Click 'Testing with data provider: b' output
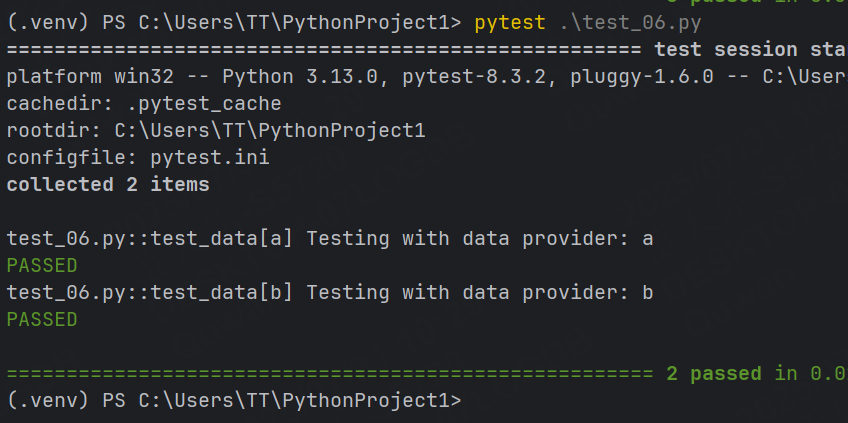 [480, 293]
